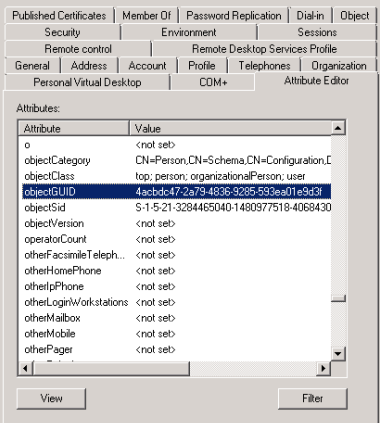Select the objectVersion attribute row
Viewport: 380px width, 423px height.
pyautogui.click(x=177, y=223)
